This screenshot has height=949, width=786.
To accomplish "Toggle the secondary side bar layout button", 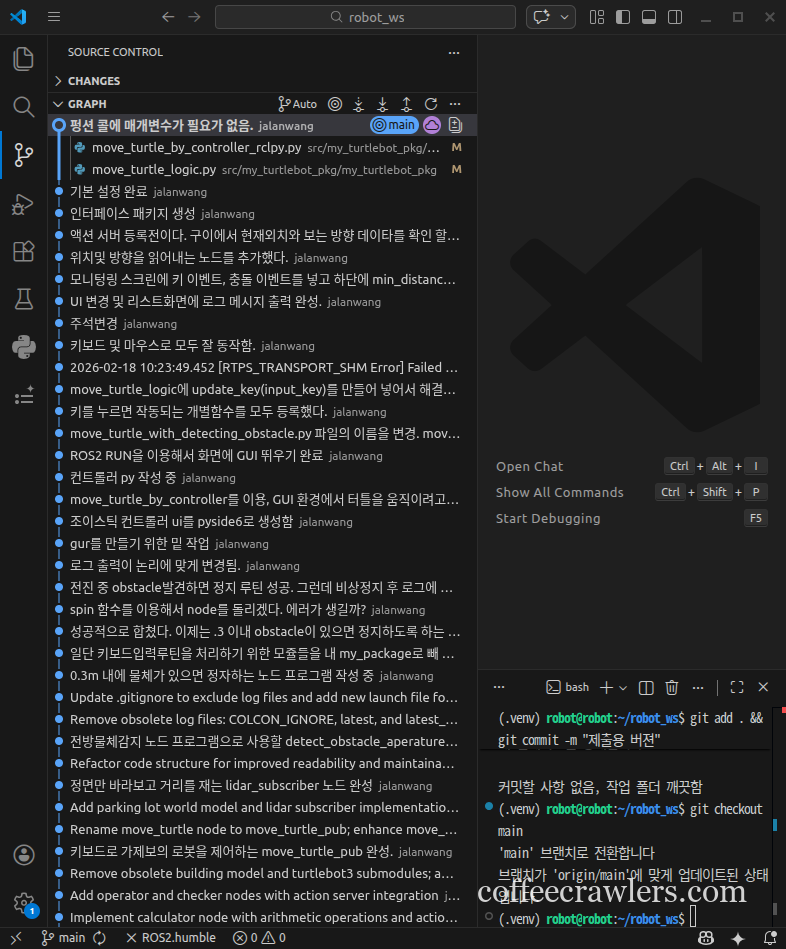I will pos(673,17).
